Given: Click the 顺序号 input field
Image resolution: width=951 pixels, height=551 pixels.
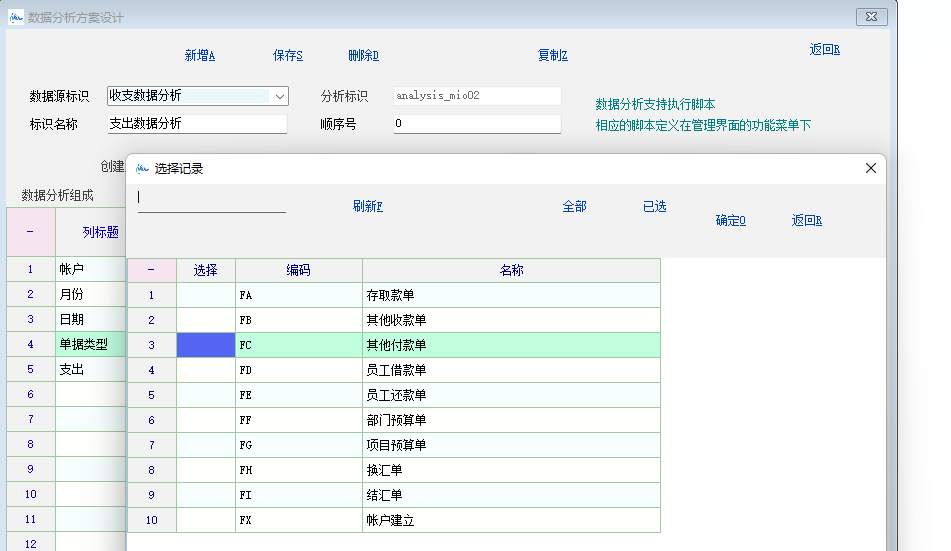Looking at the screenshot, I should [x=477, y=124].
